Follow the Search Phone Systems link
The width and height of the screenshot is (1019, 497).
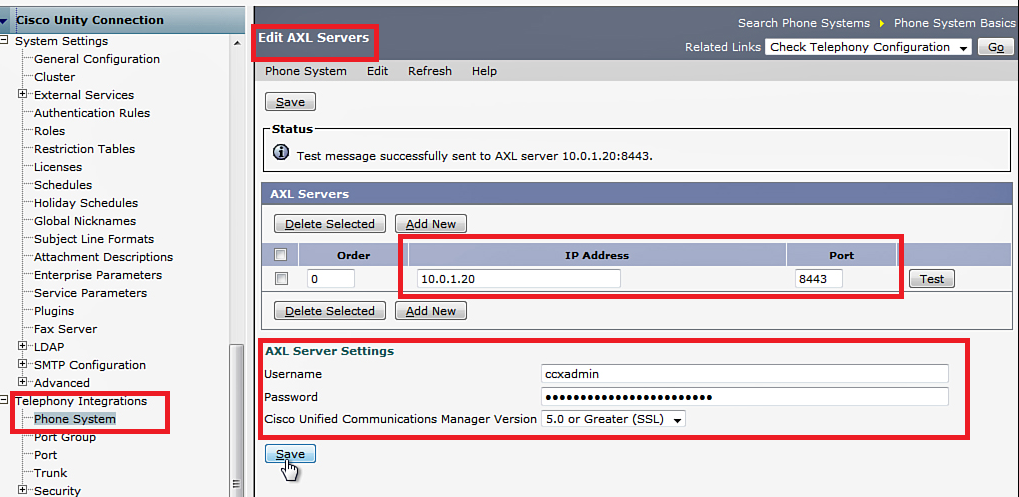click(x=804, y=23)
